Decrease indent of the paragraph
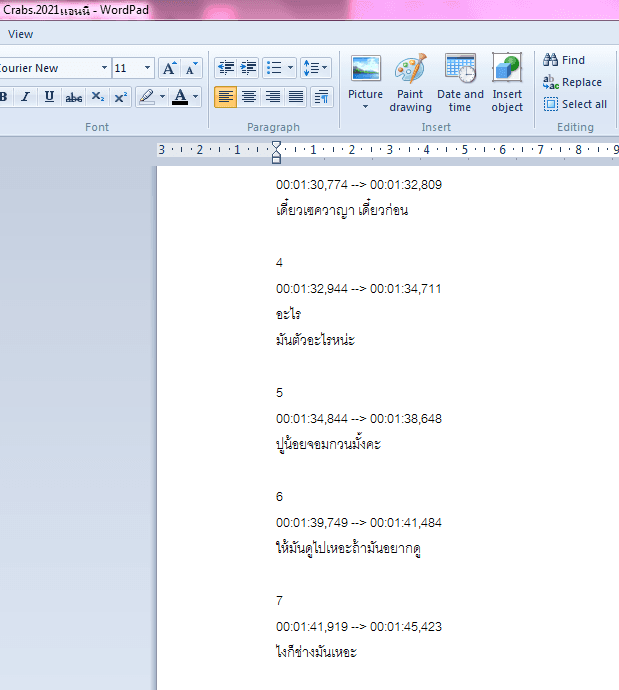619x690 pixels. click(226, 68)
